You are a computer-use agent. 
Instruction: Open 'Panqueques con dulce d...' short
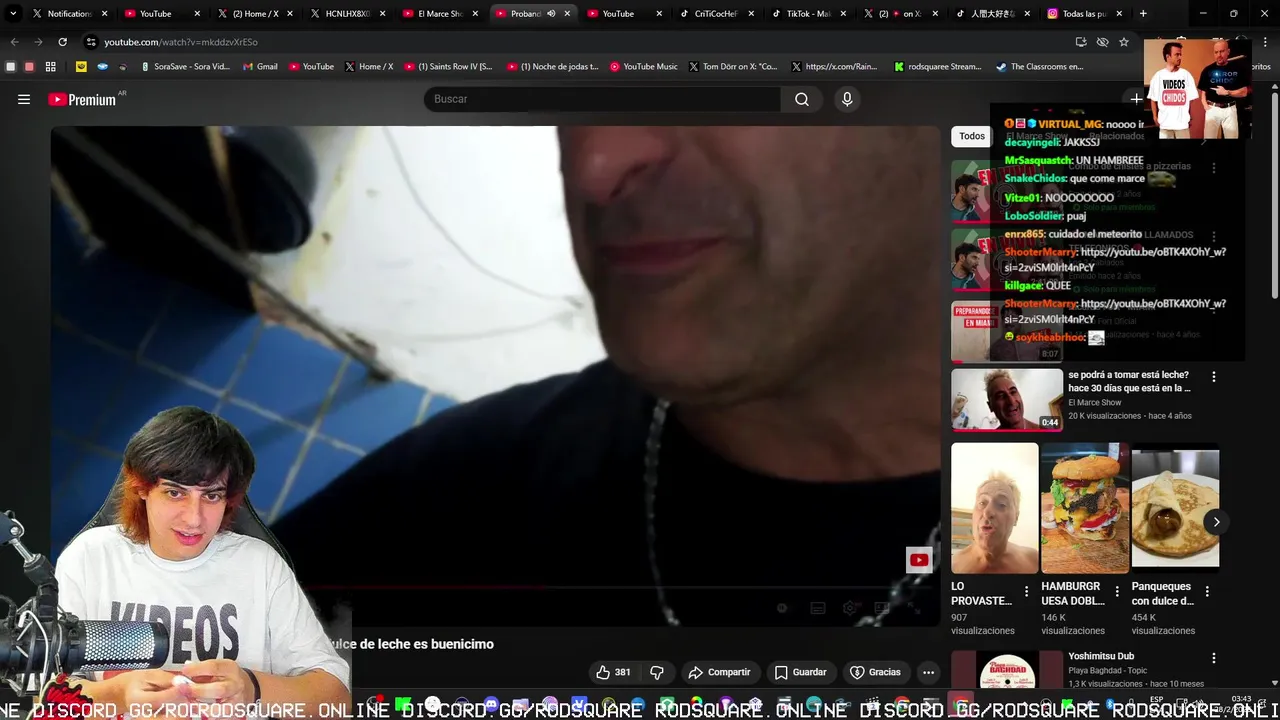click(1175, 508)
